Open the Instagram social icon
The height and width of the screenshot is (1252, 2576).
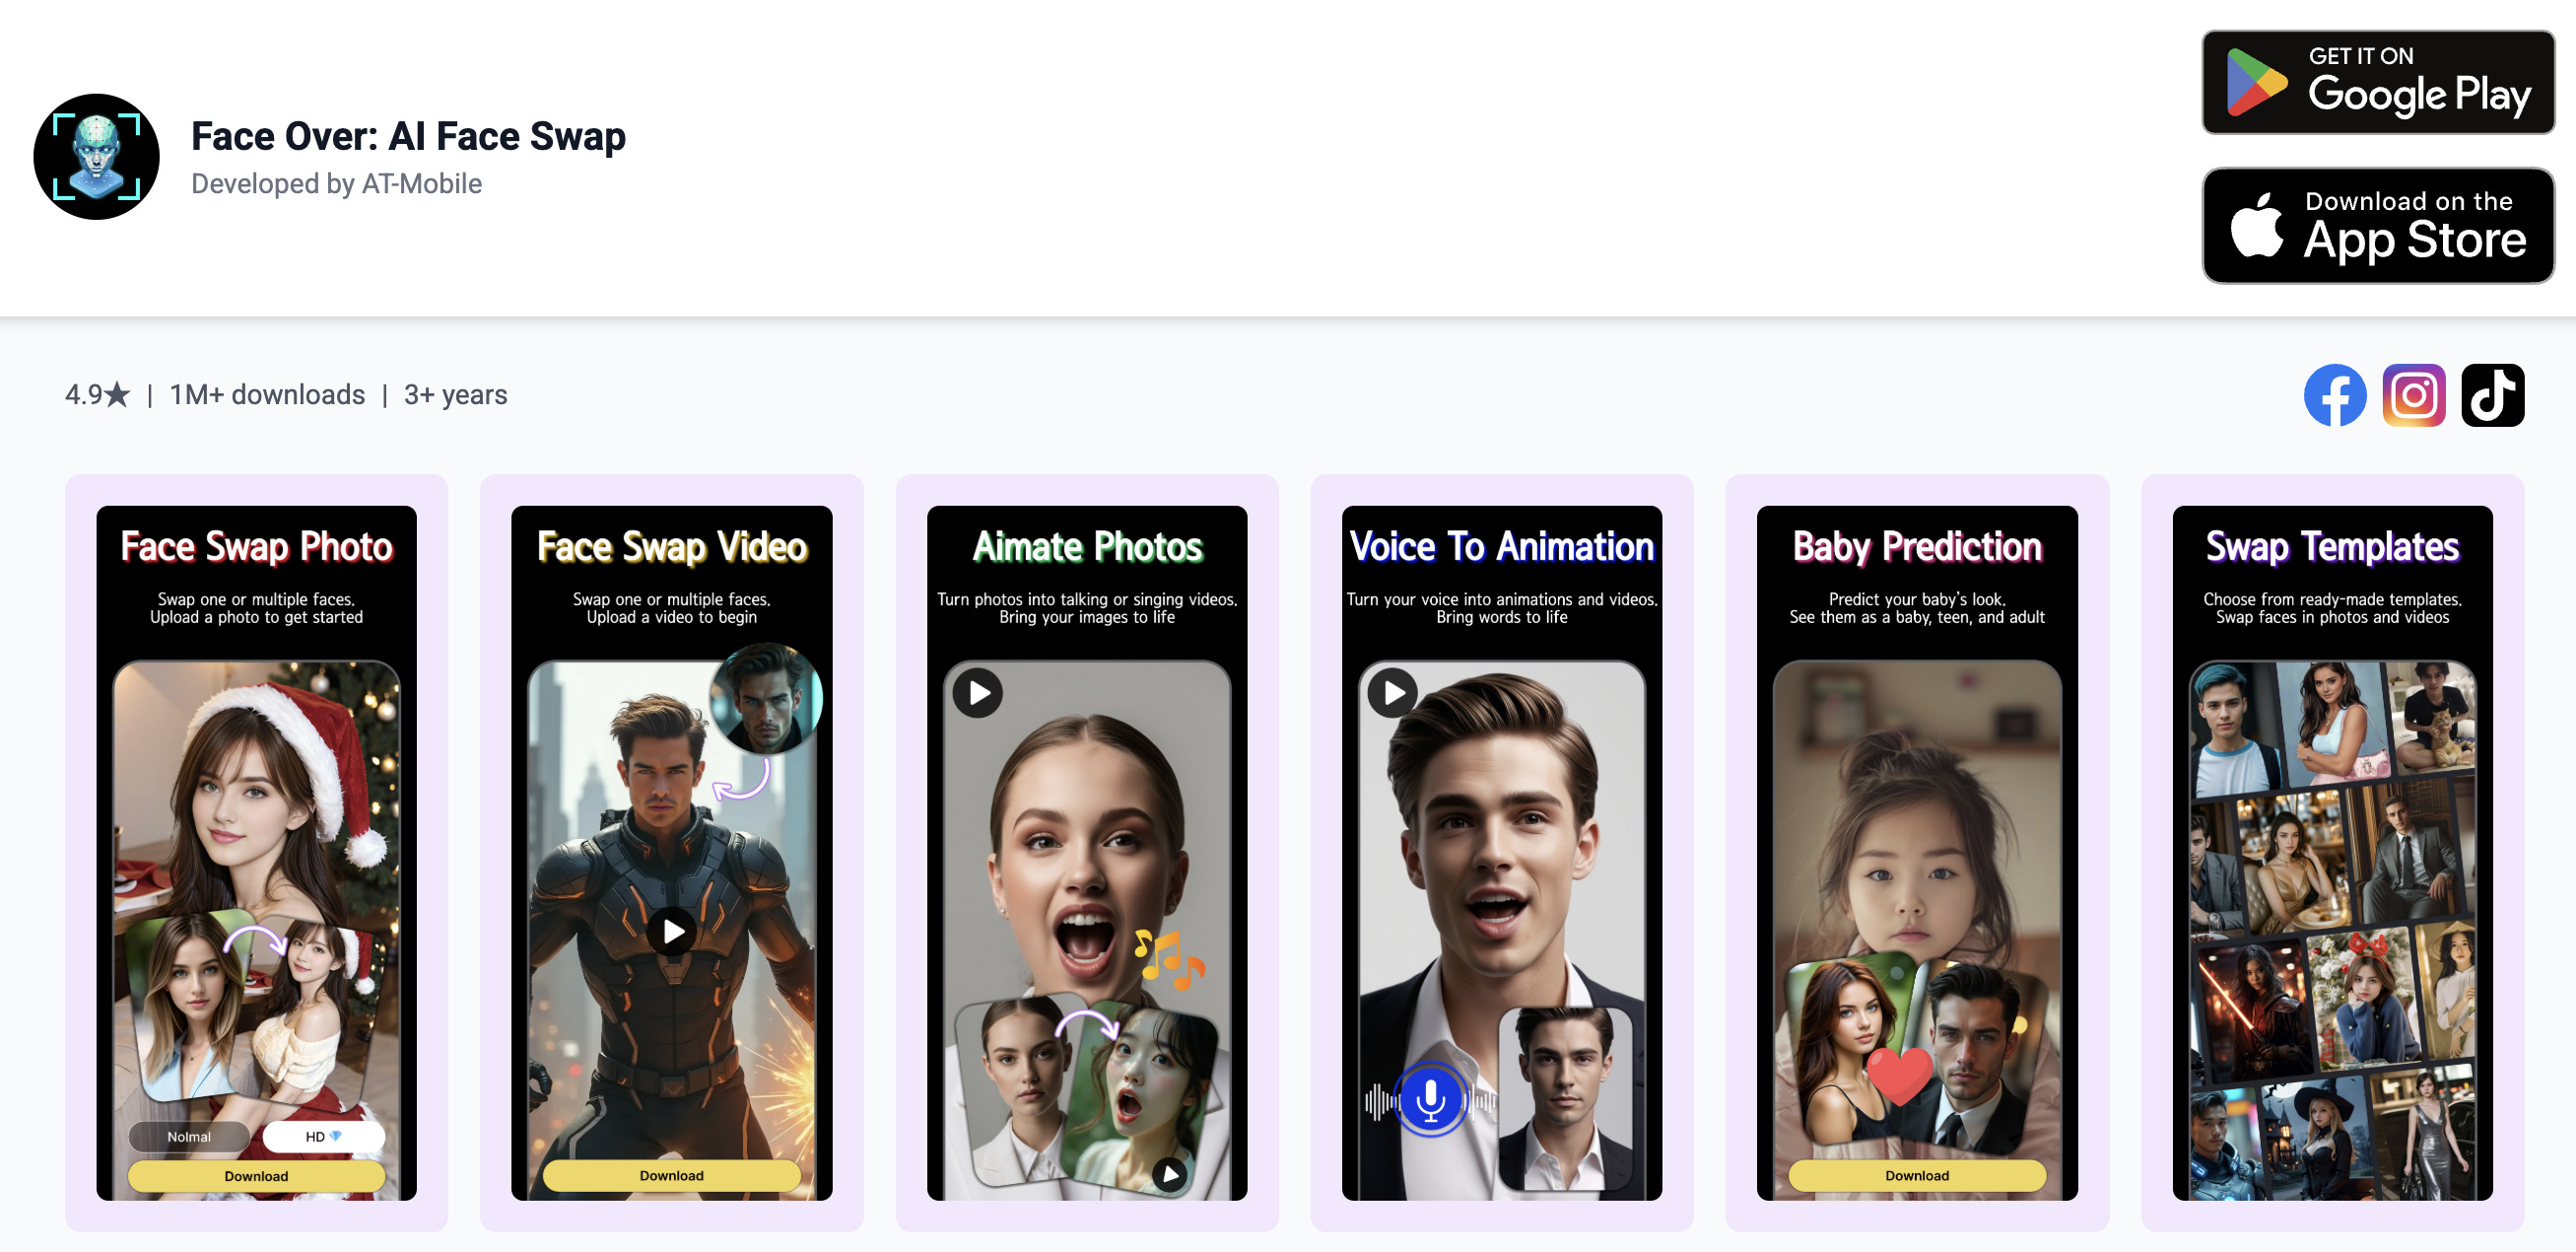[2413, 395]
